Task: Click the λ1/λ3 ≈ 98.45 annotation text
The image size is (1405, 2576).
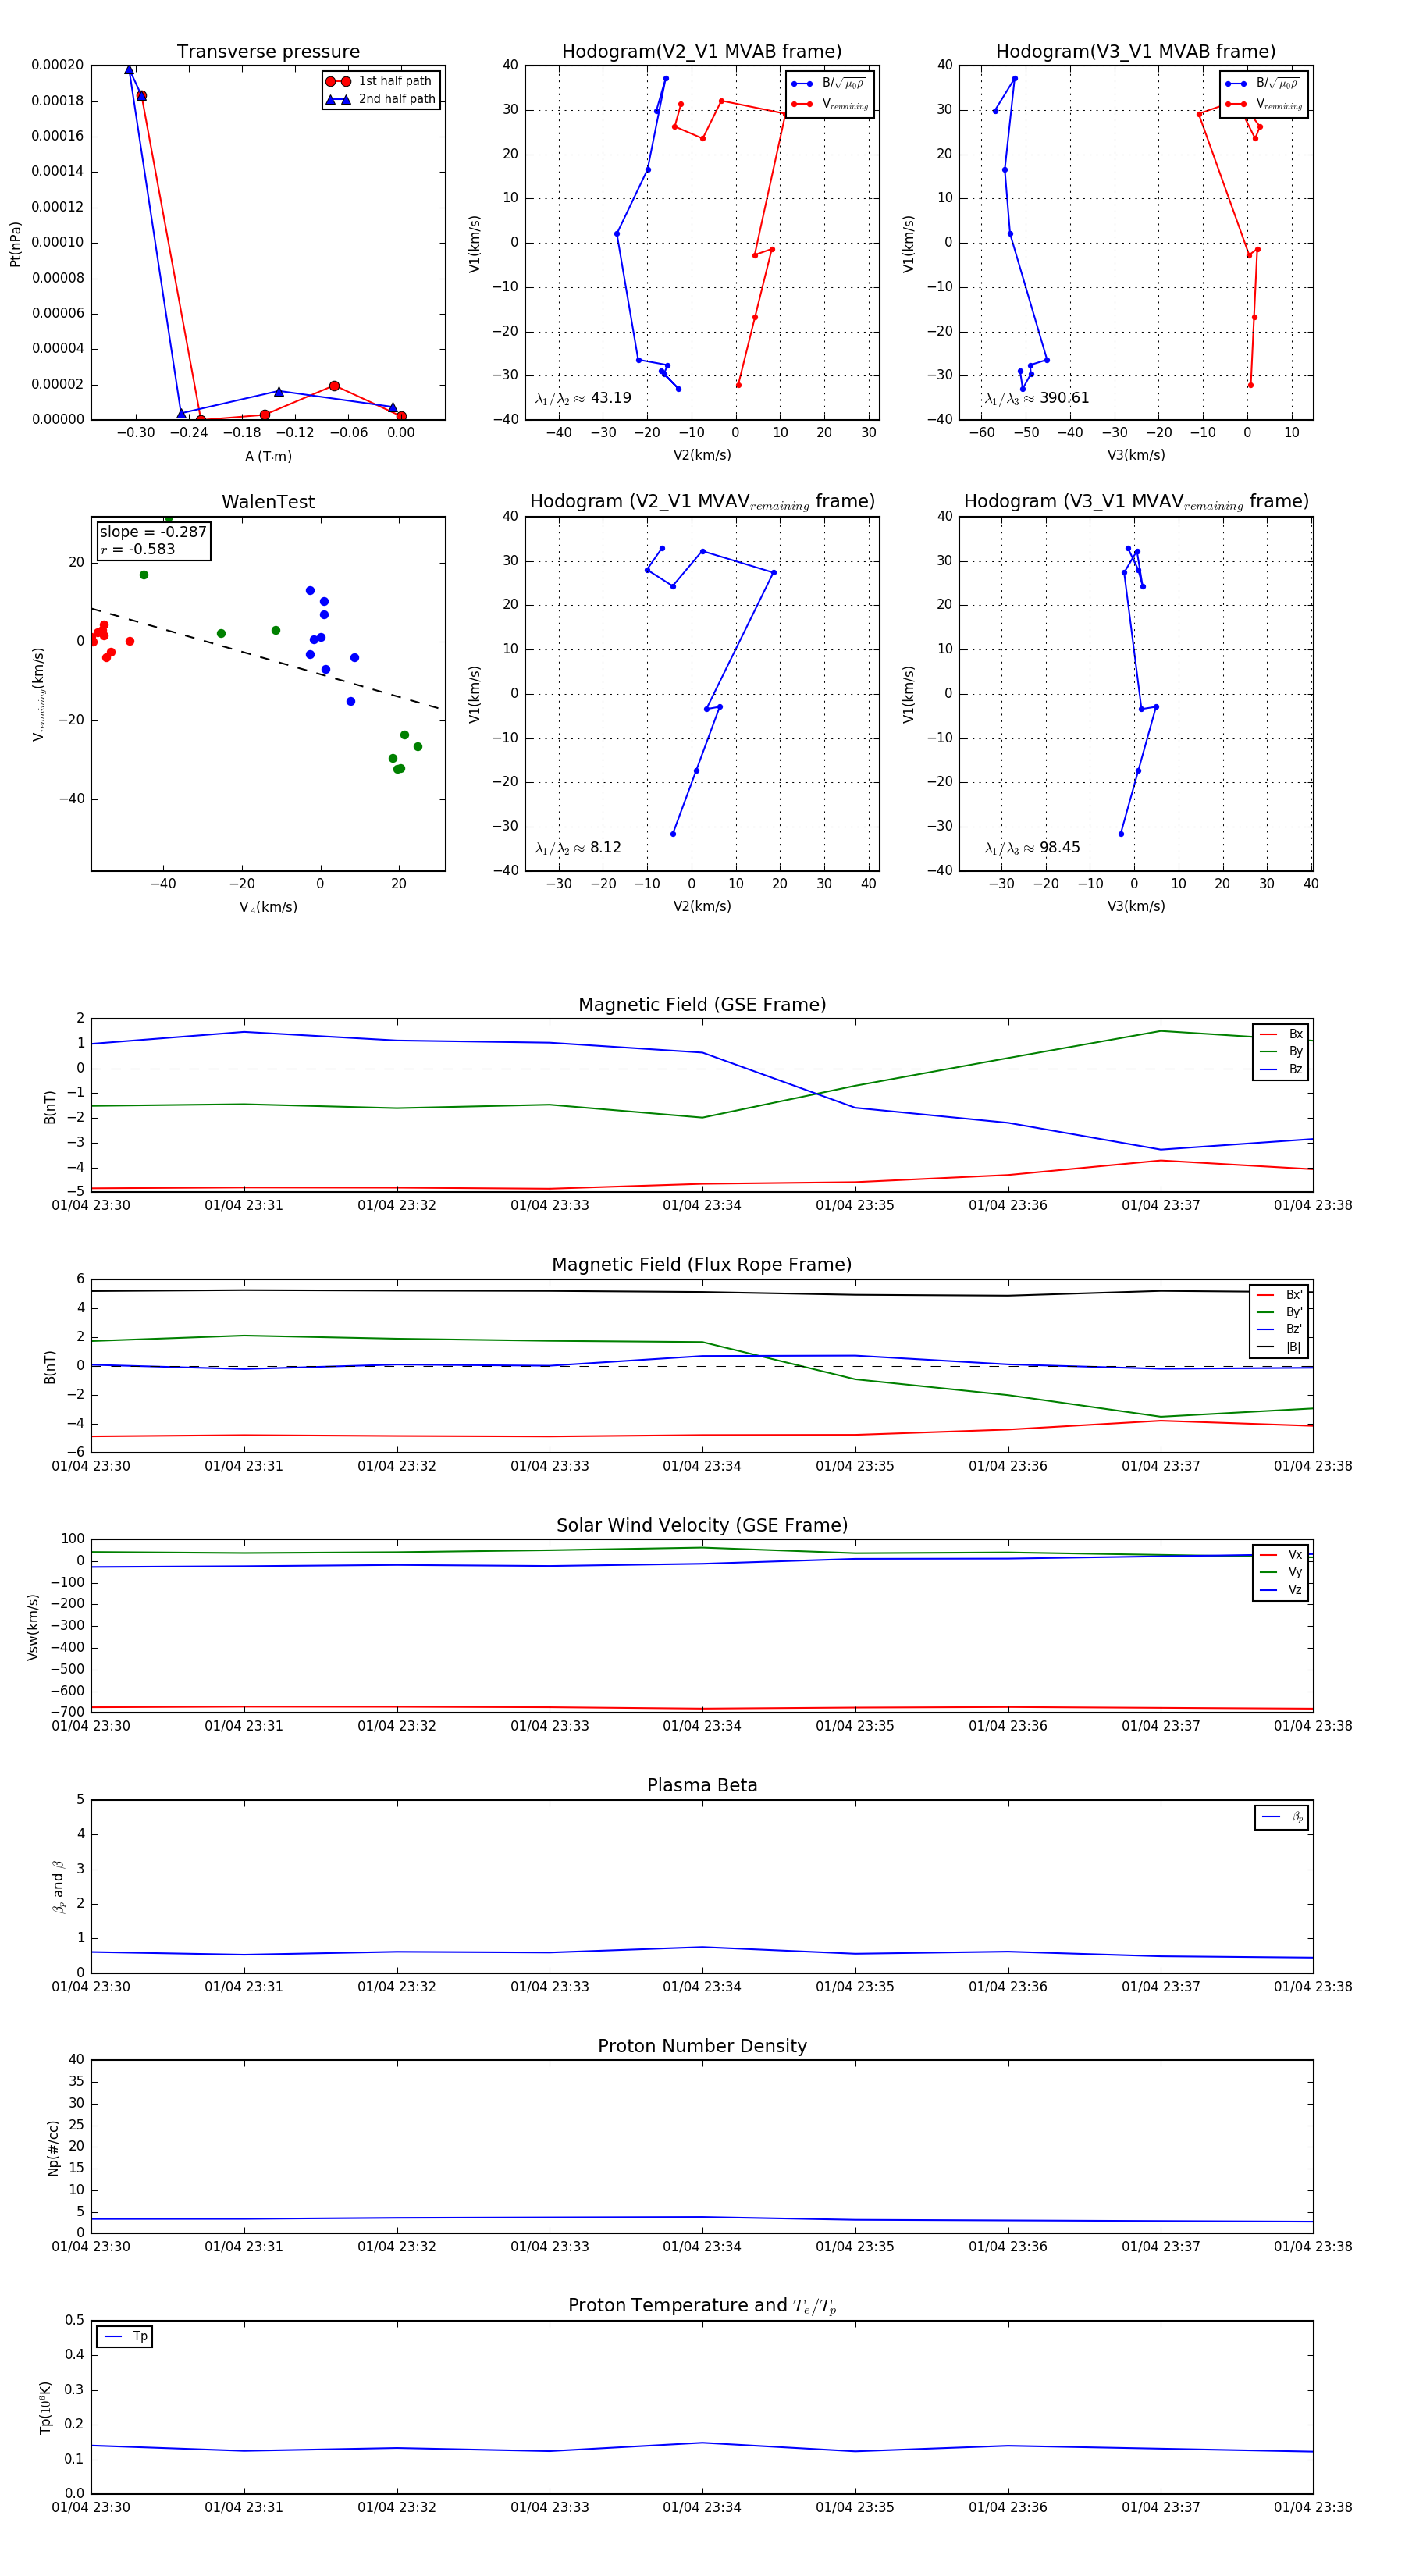Action: 1032,848
